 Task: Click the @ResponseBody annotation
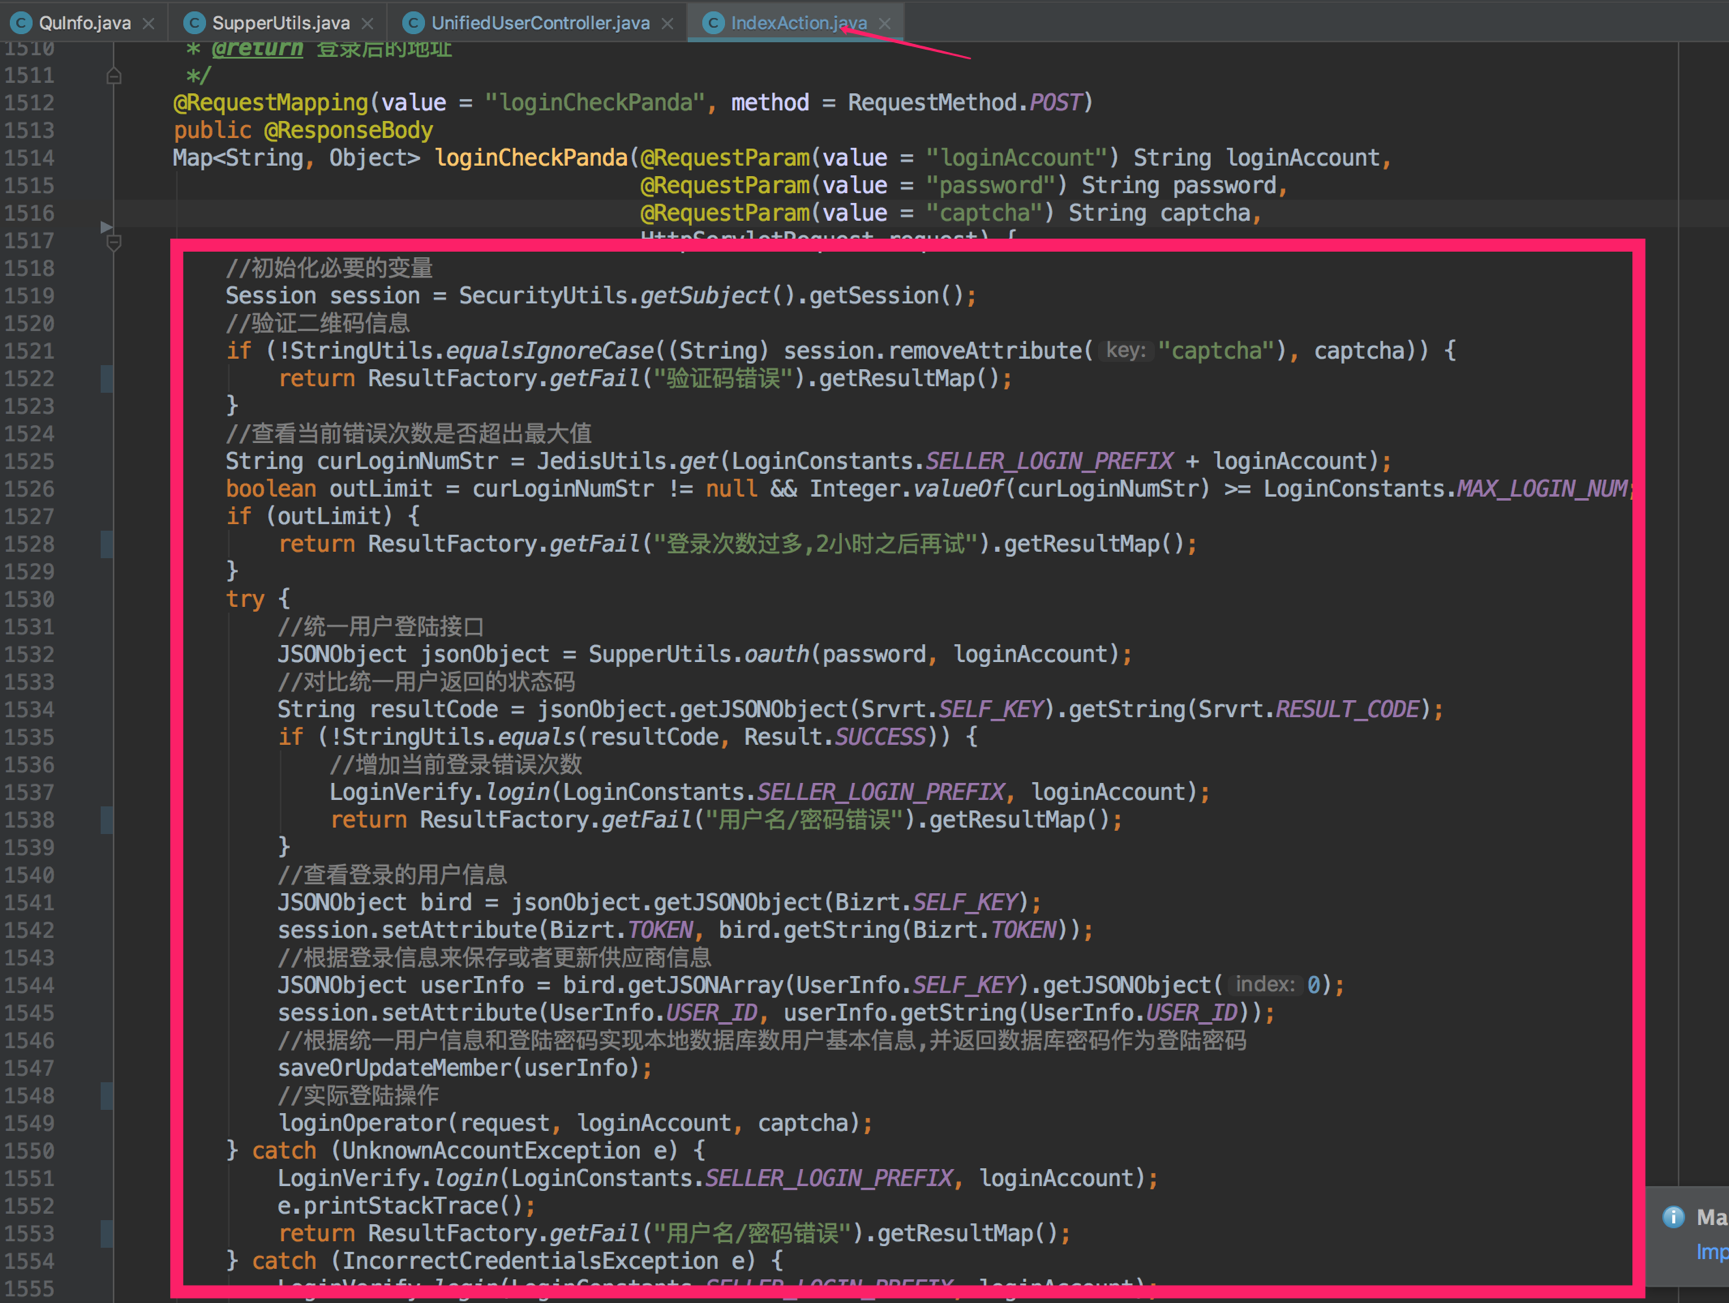click(349, 131)
